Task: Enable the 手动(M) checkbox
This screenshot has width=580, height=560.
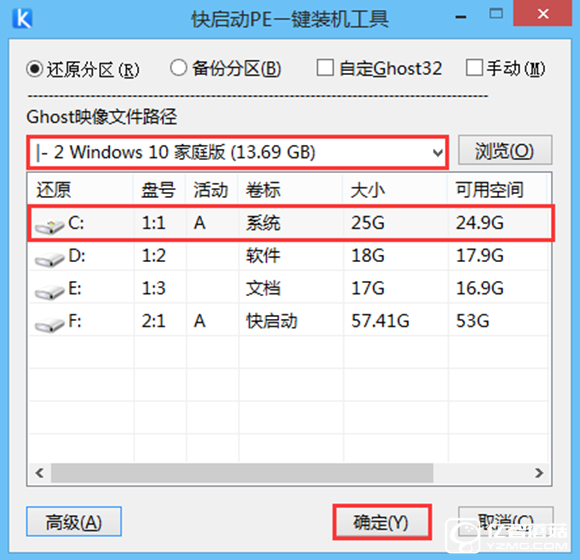Action: click(474, 67)
